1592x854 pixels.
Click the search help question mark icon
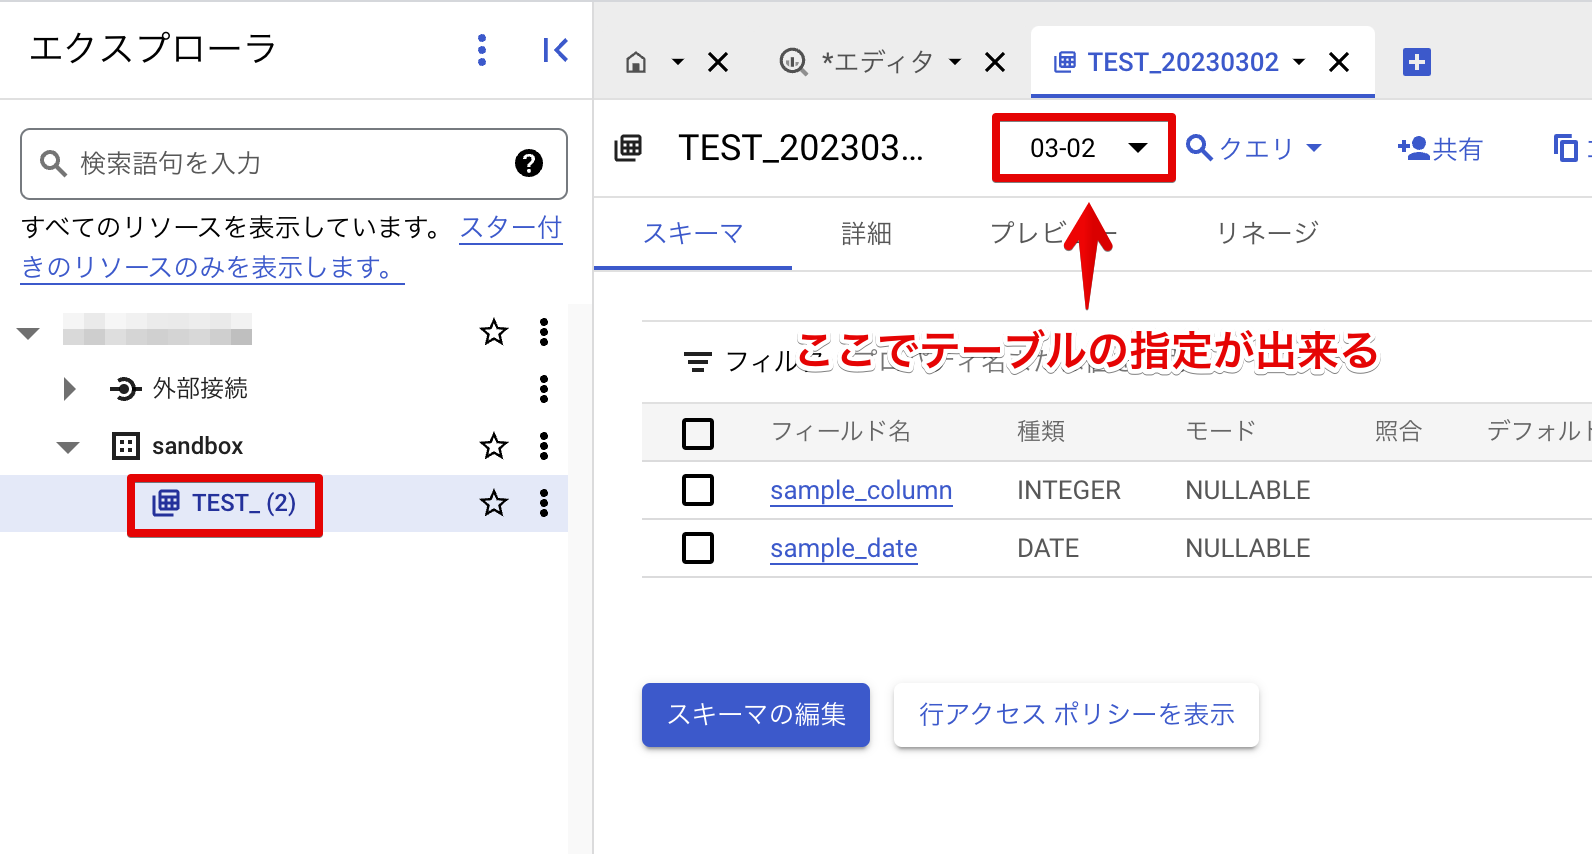(x=528, y=163)
